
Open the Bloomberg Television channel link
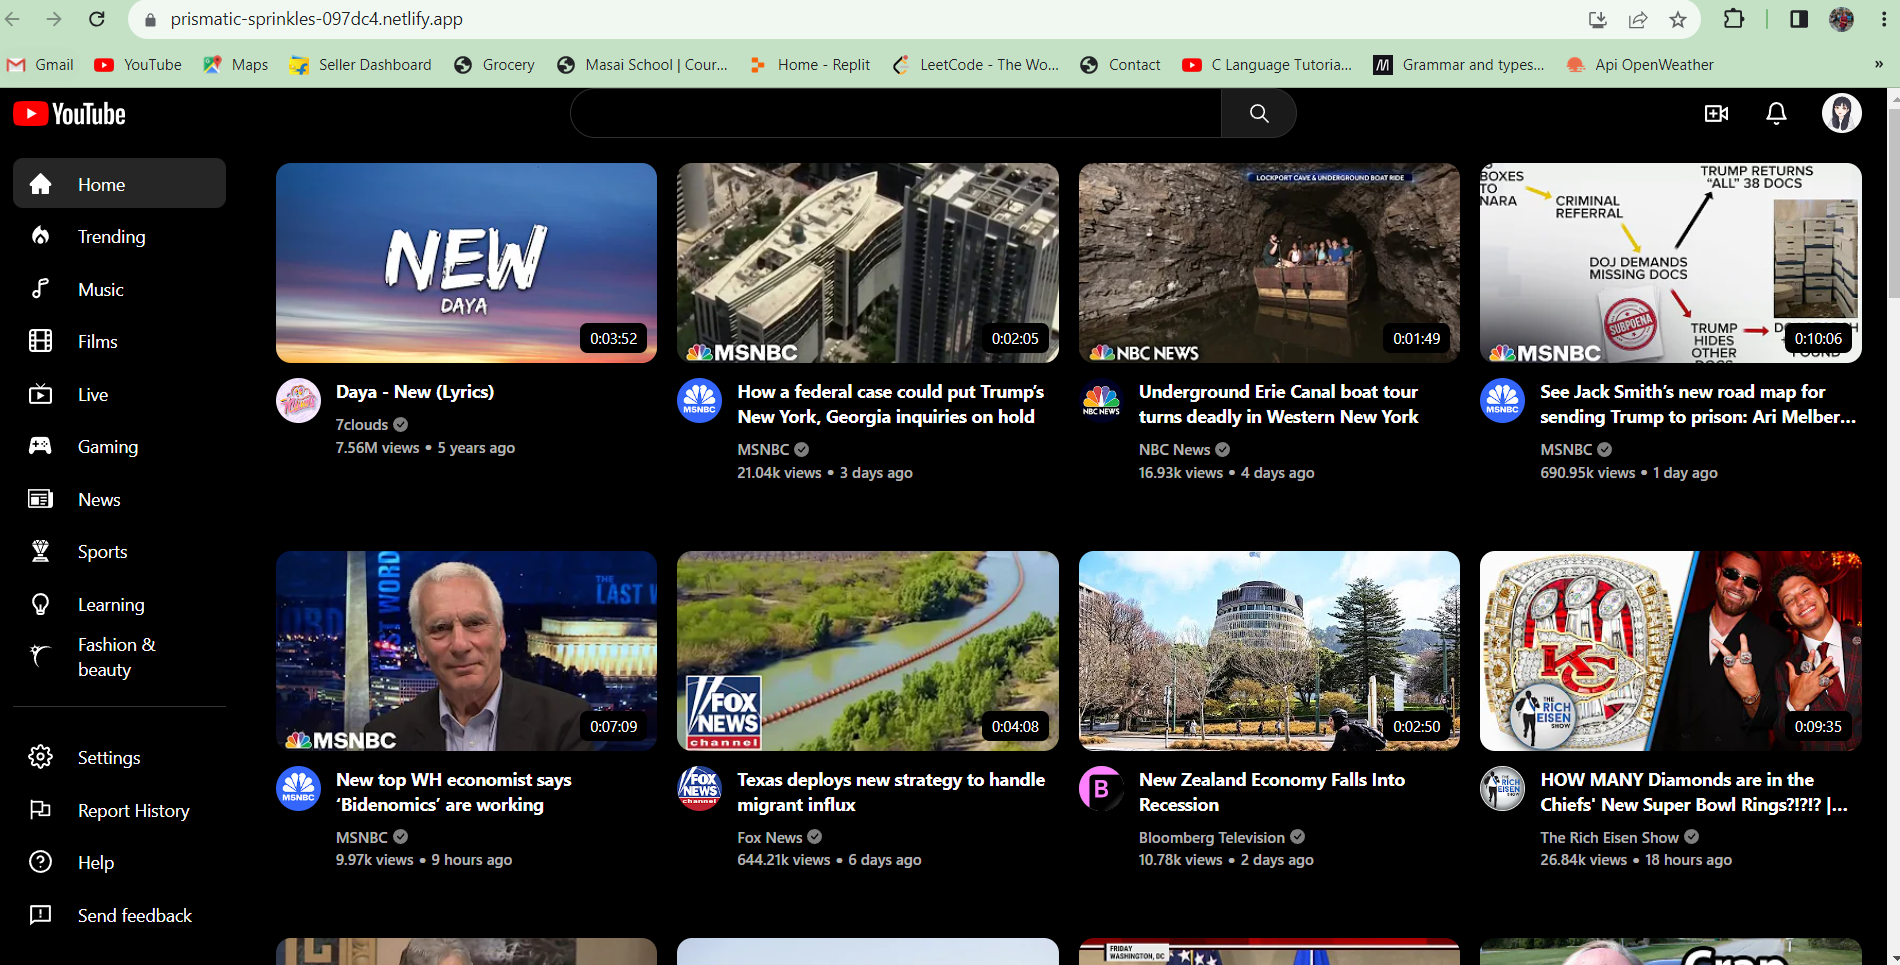(1211, 838)
